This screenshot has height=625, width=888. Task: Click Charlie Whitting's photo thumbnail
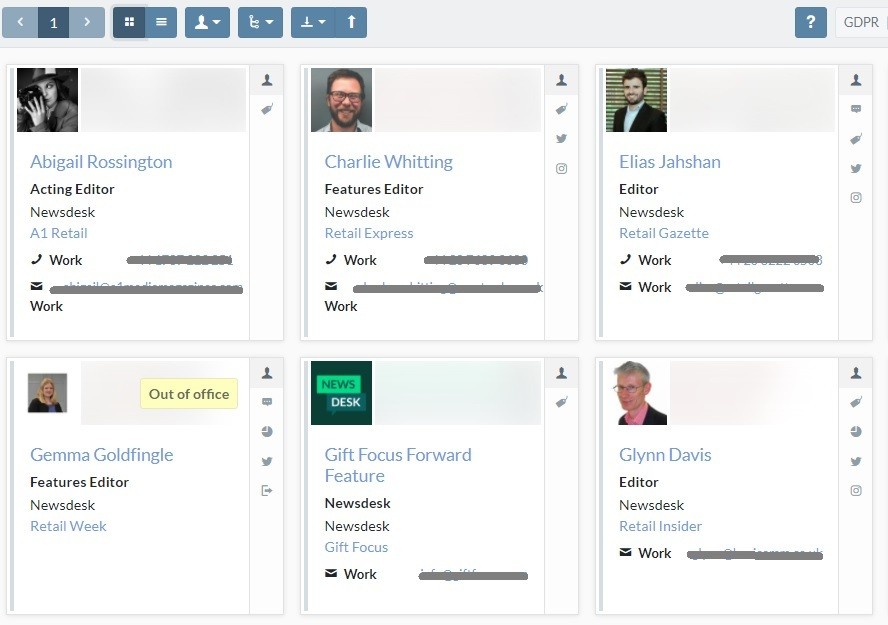pyautogui.click(x=341, y=100)
